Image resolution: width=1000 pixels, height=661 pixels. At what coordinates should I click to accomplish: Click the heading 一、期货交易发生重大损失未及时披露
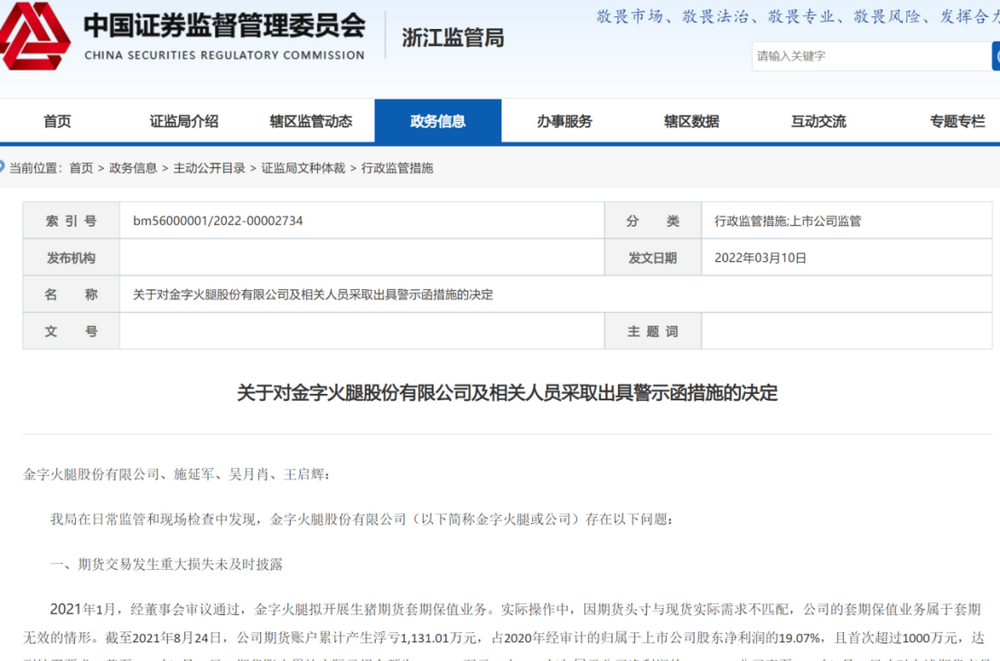pyautogui.click(x=166, y=564)
